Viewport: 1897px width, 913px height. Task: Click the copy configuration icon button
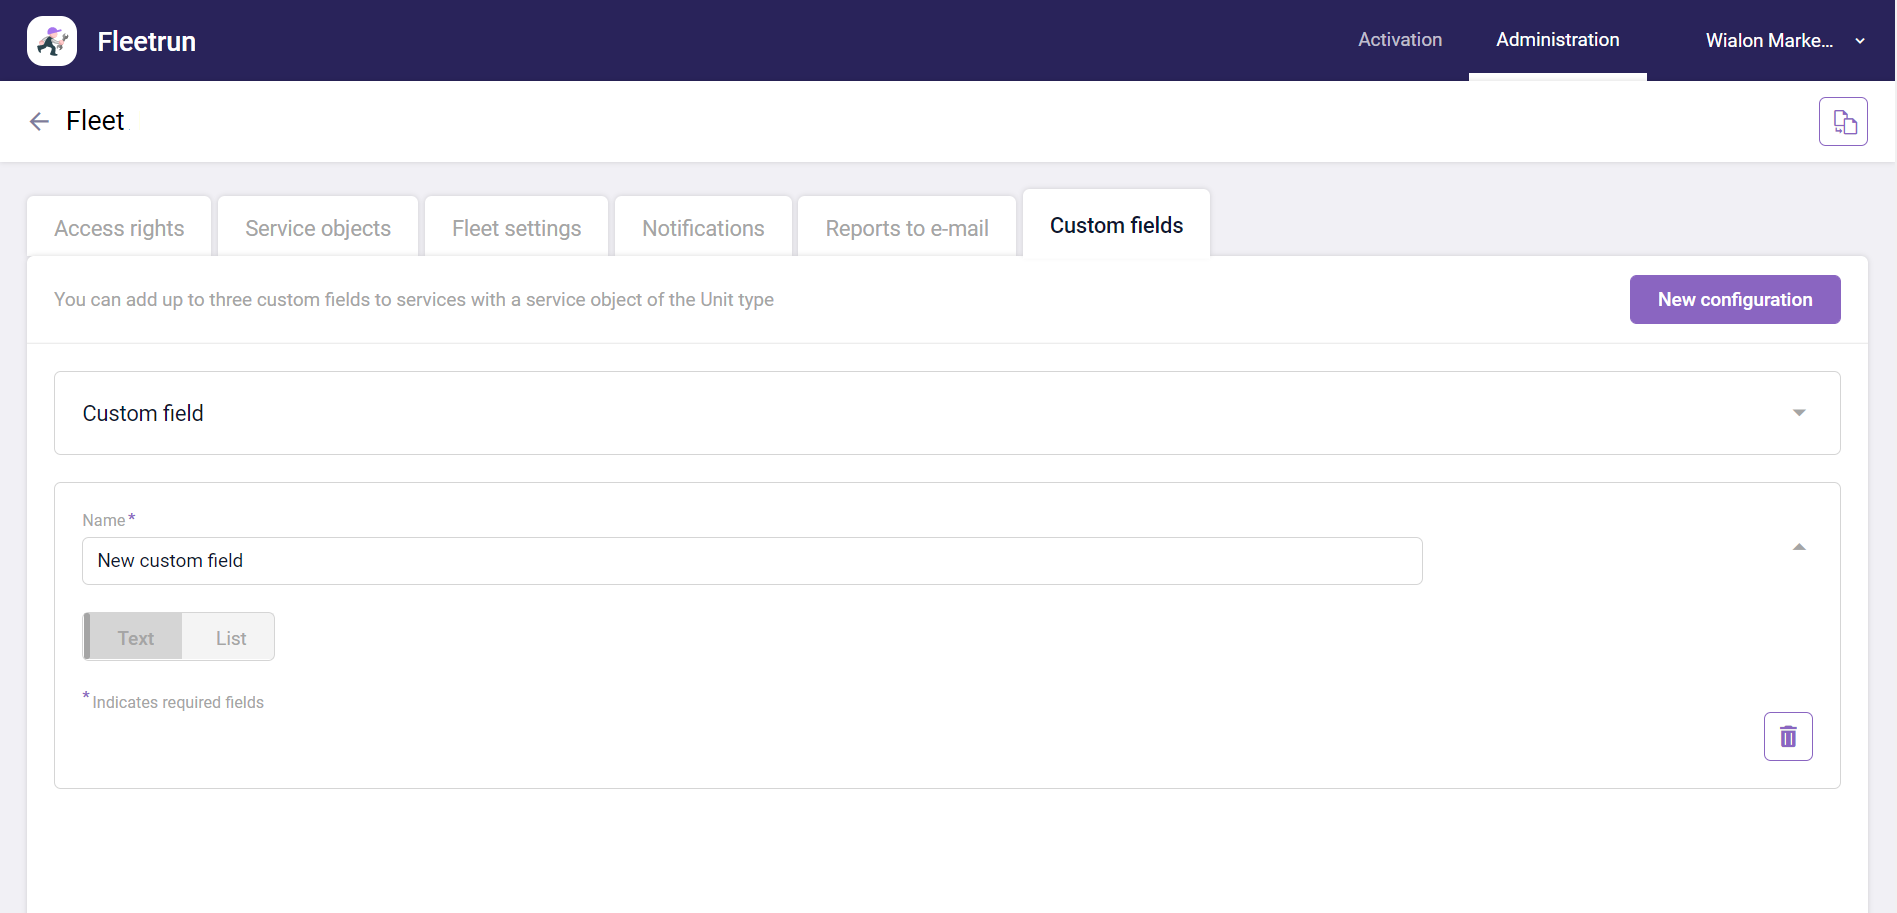(1843, 122)
